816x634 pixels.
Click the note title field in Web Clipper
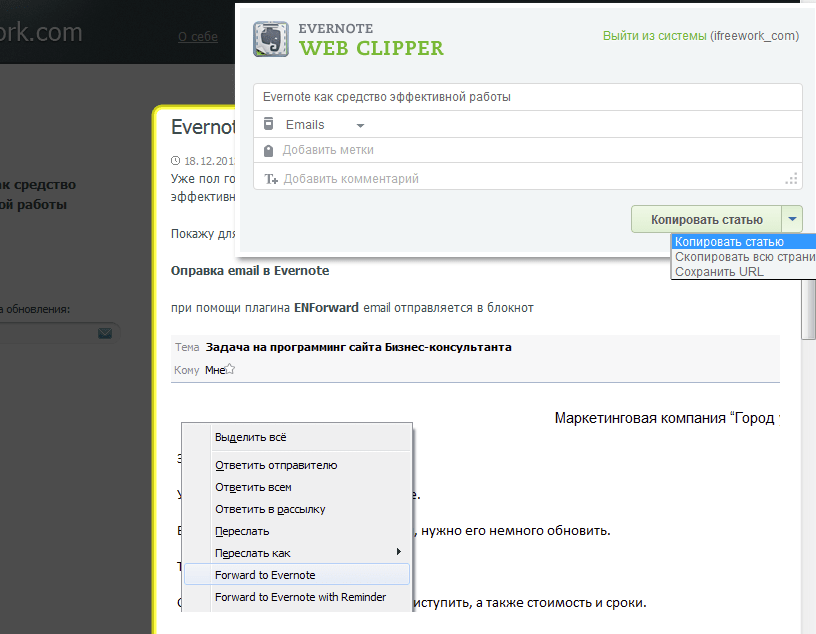[x=528, y=97]
